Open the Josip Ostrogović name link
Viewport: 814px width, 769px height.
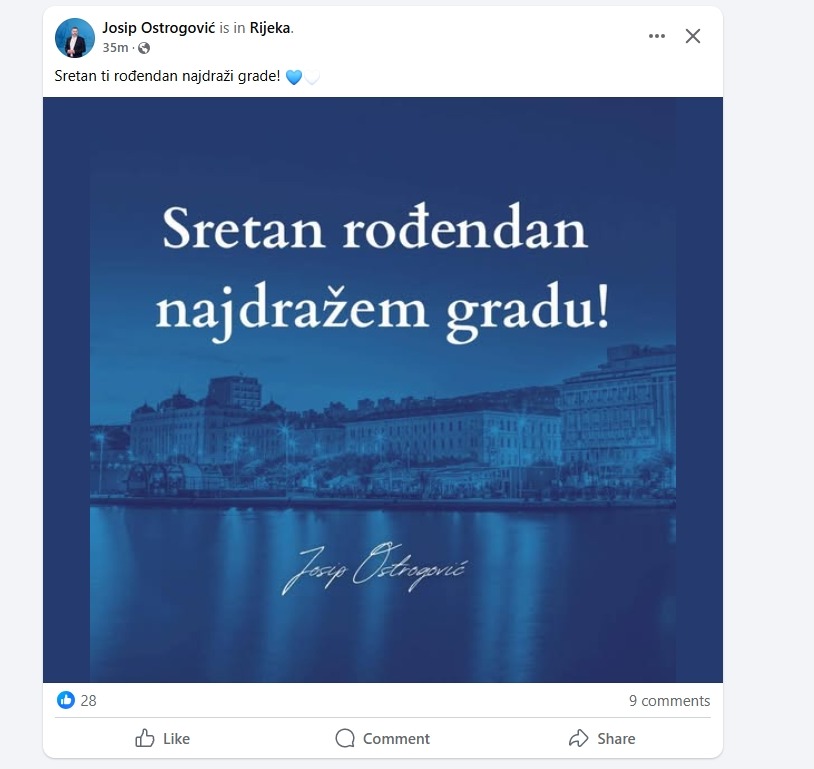pos(158,28)
